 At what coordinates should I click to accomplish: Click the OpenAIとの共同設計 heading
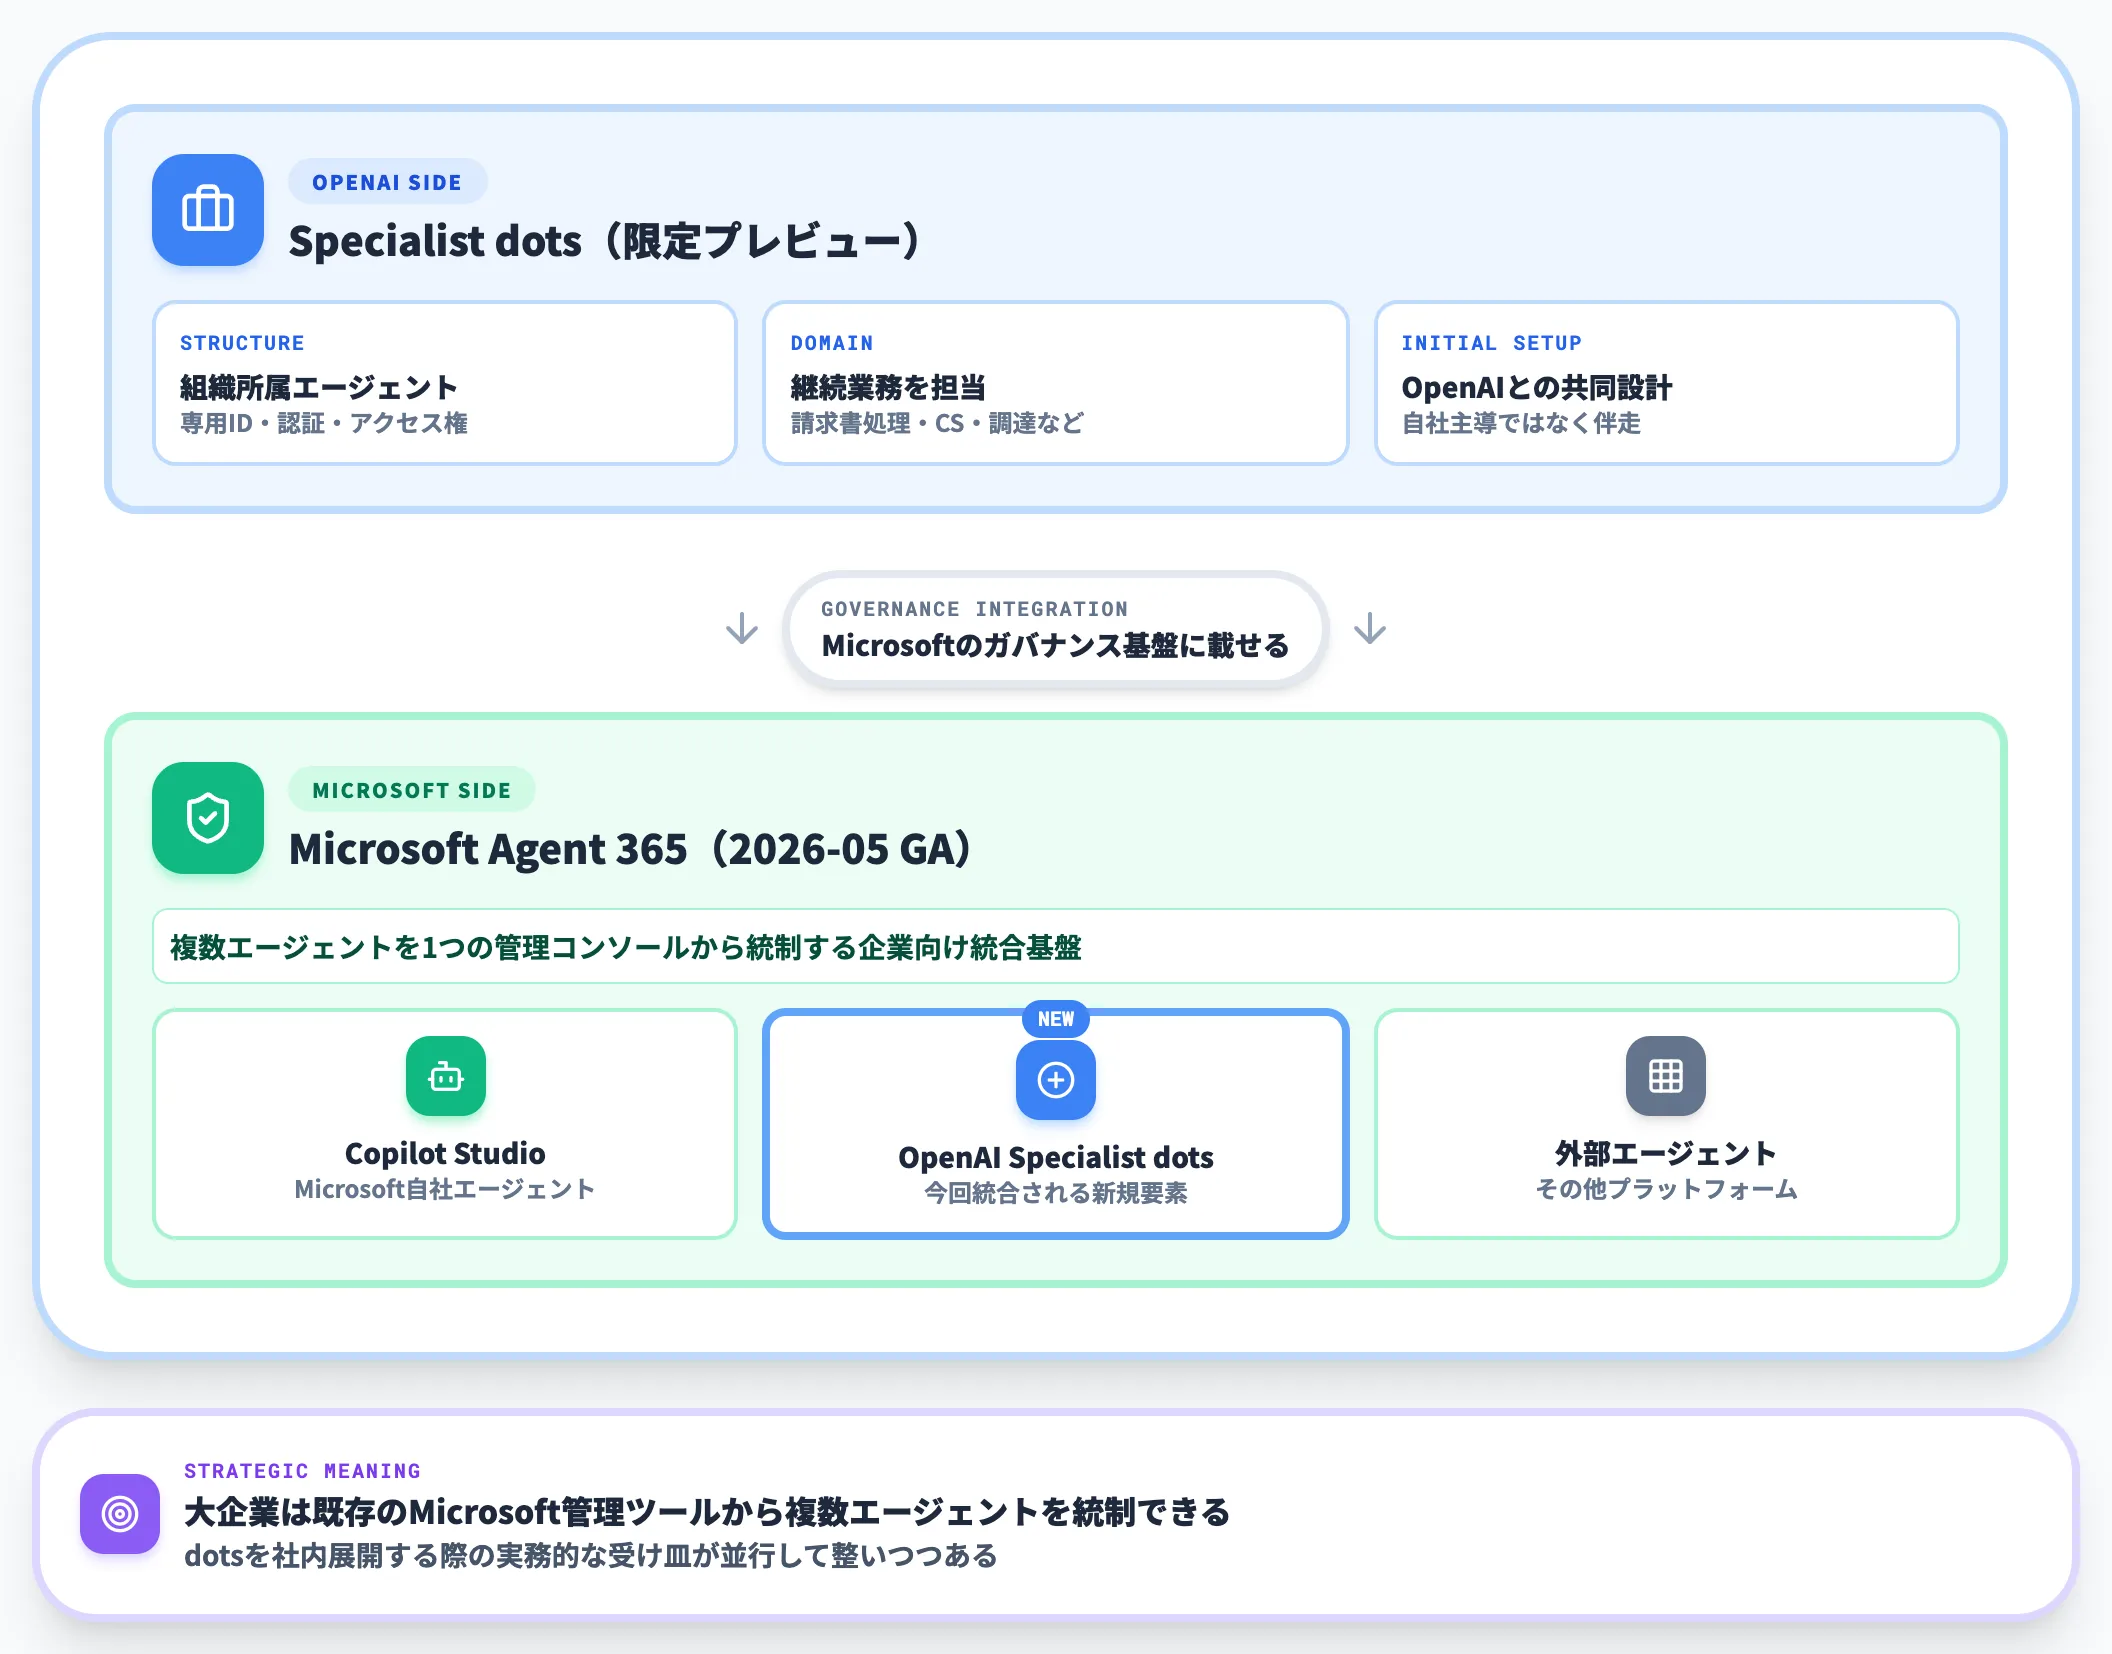[1537, 388]
